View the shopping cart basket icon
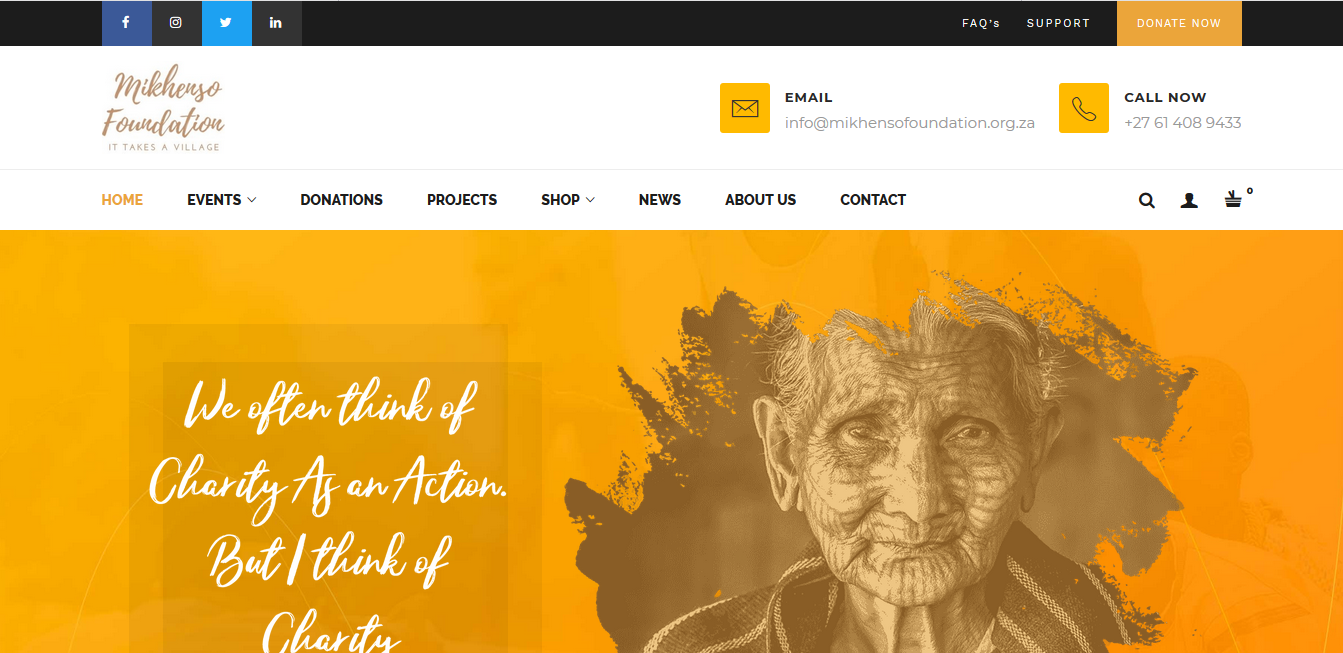 (1234, 199)
